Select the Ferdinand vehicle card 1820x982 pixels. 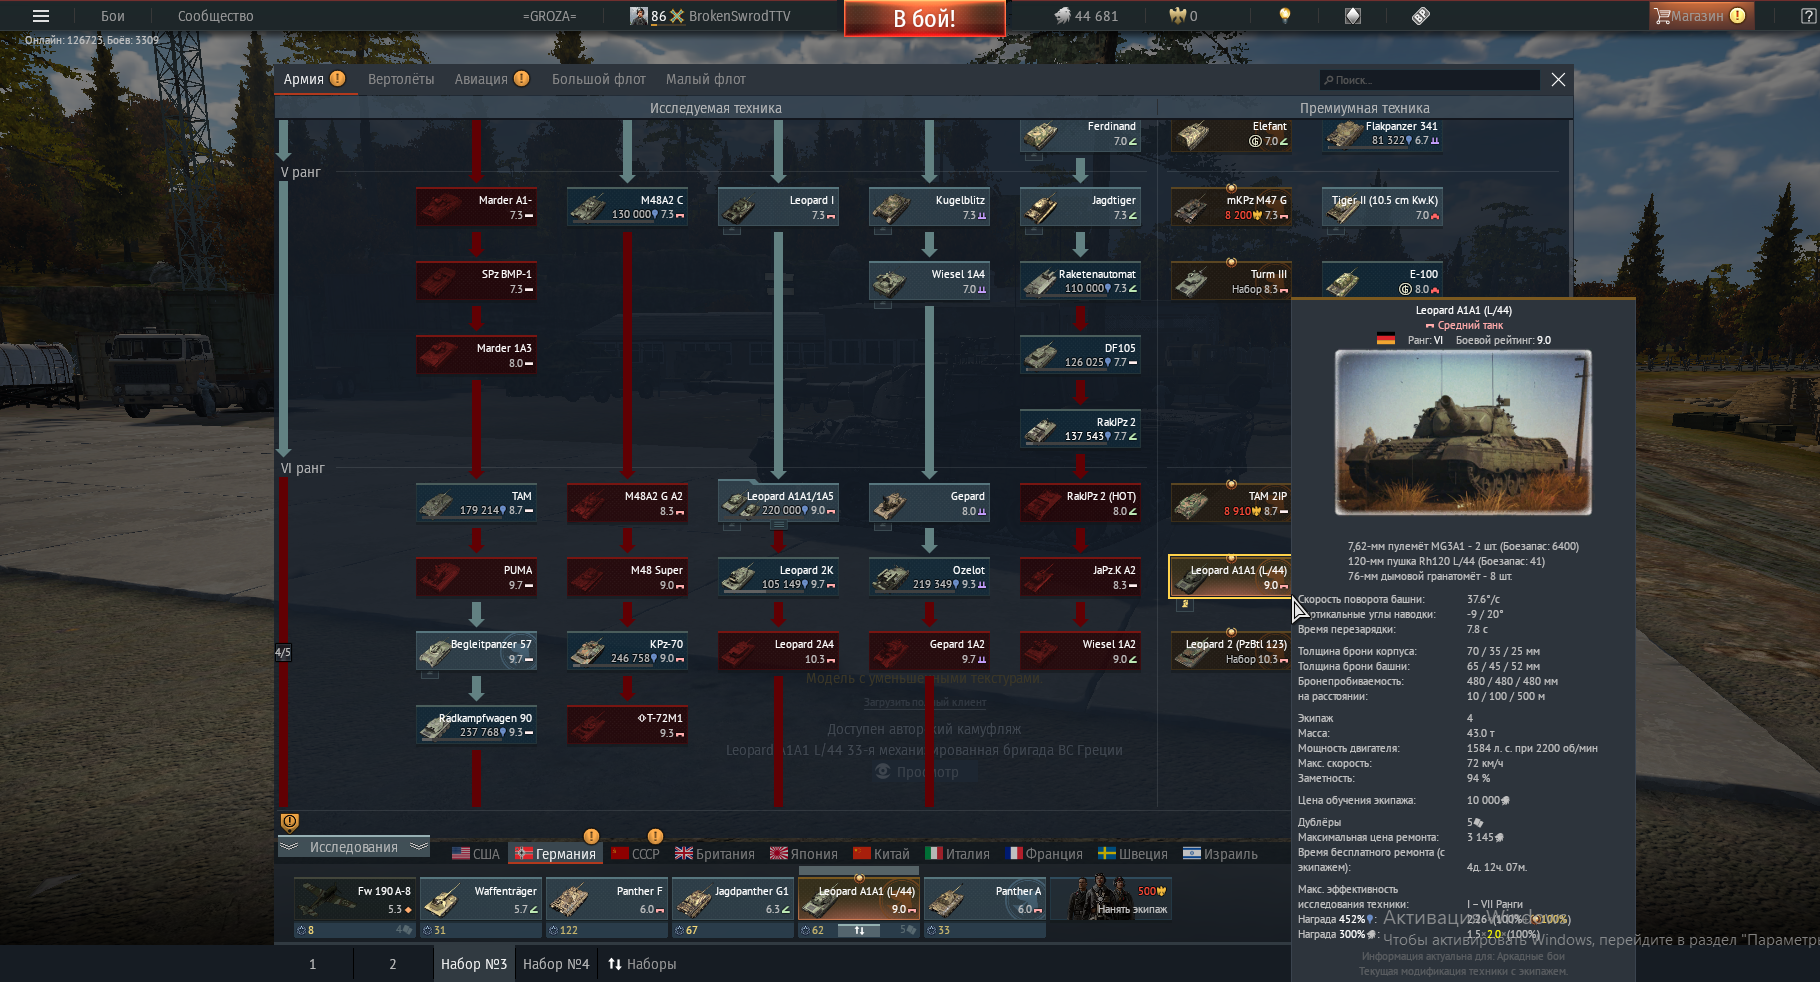pyautogui.click(x=1080, y=134)
